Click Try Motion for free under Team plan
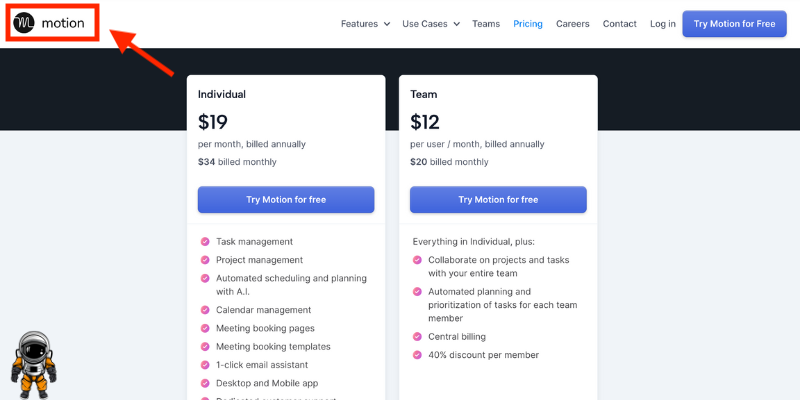 (498, 199)
